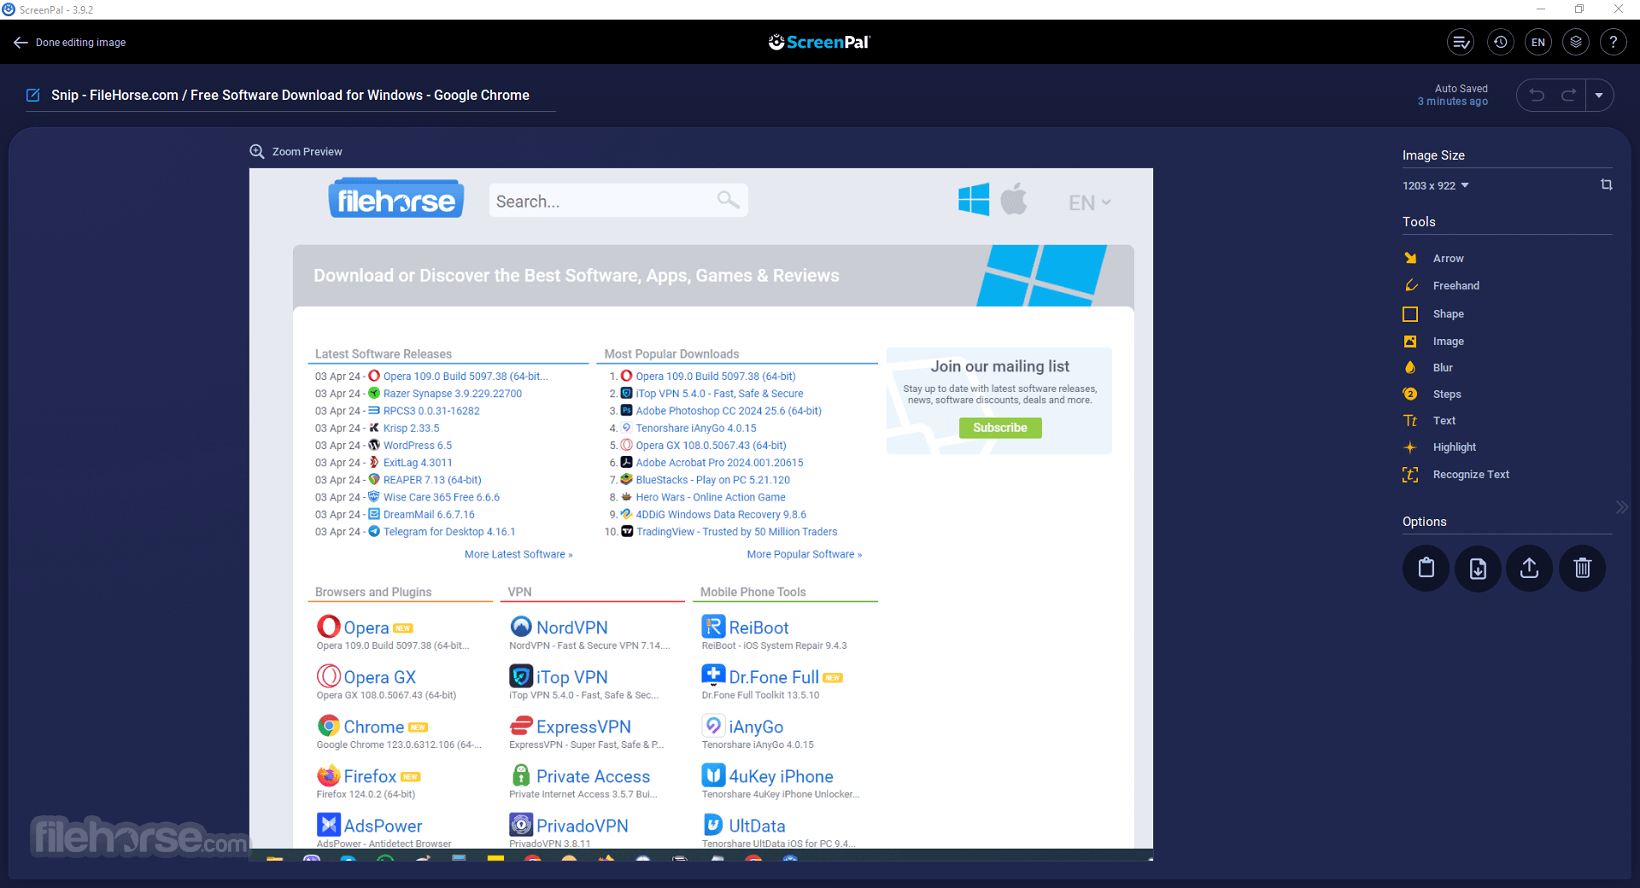The height and width of the screenshot is (888, 1640).
Task: Click the 4uKey iPhone heading
Action: pyautogui.click(x=781, y=777)
